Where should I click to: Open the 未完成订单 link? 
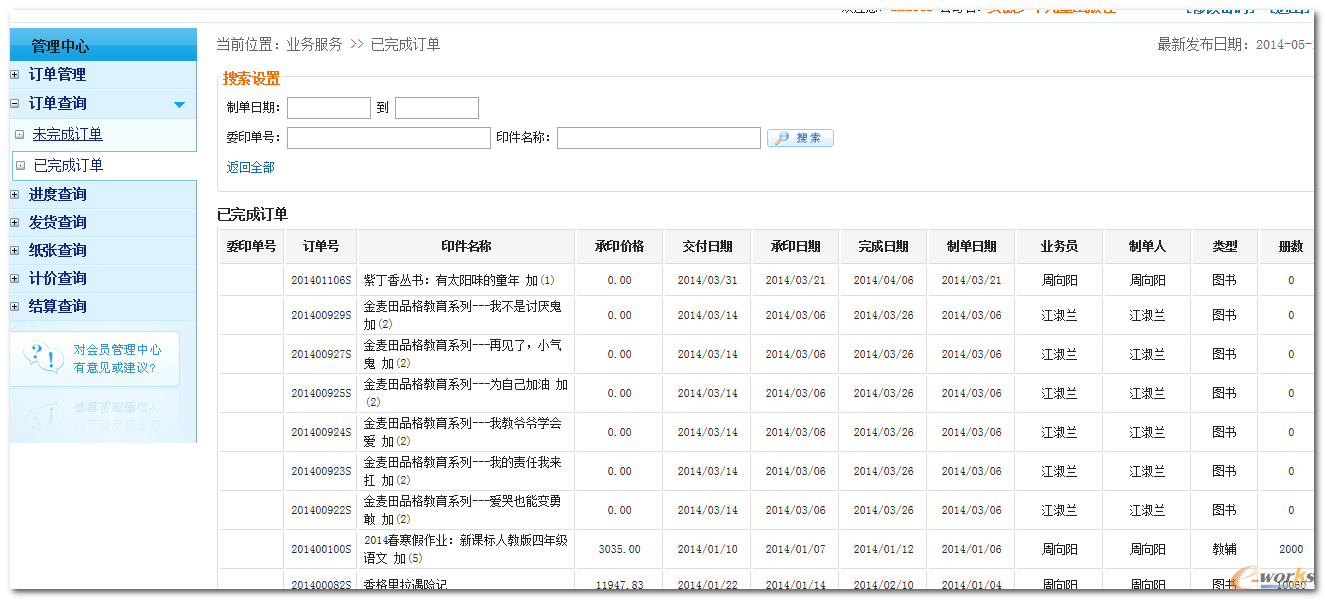tap(67, 134)
